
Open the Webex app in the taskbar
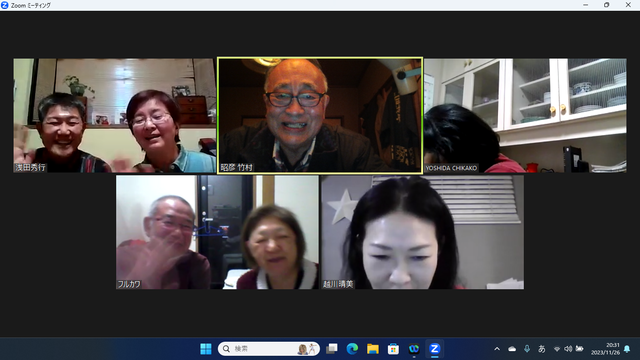(x=414, y=349)
